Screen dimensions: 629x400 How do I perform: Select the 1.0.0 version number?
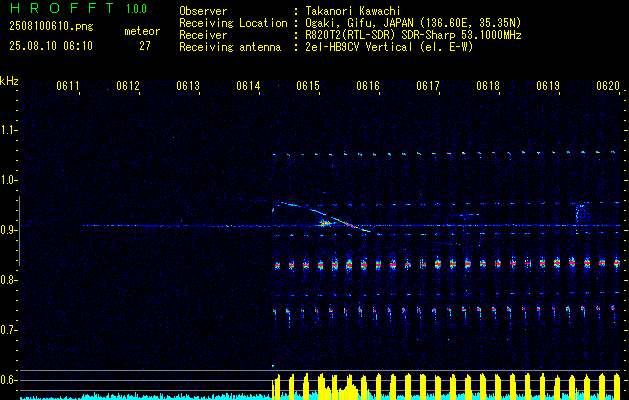pos(136,9)
